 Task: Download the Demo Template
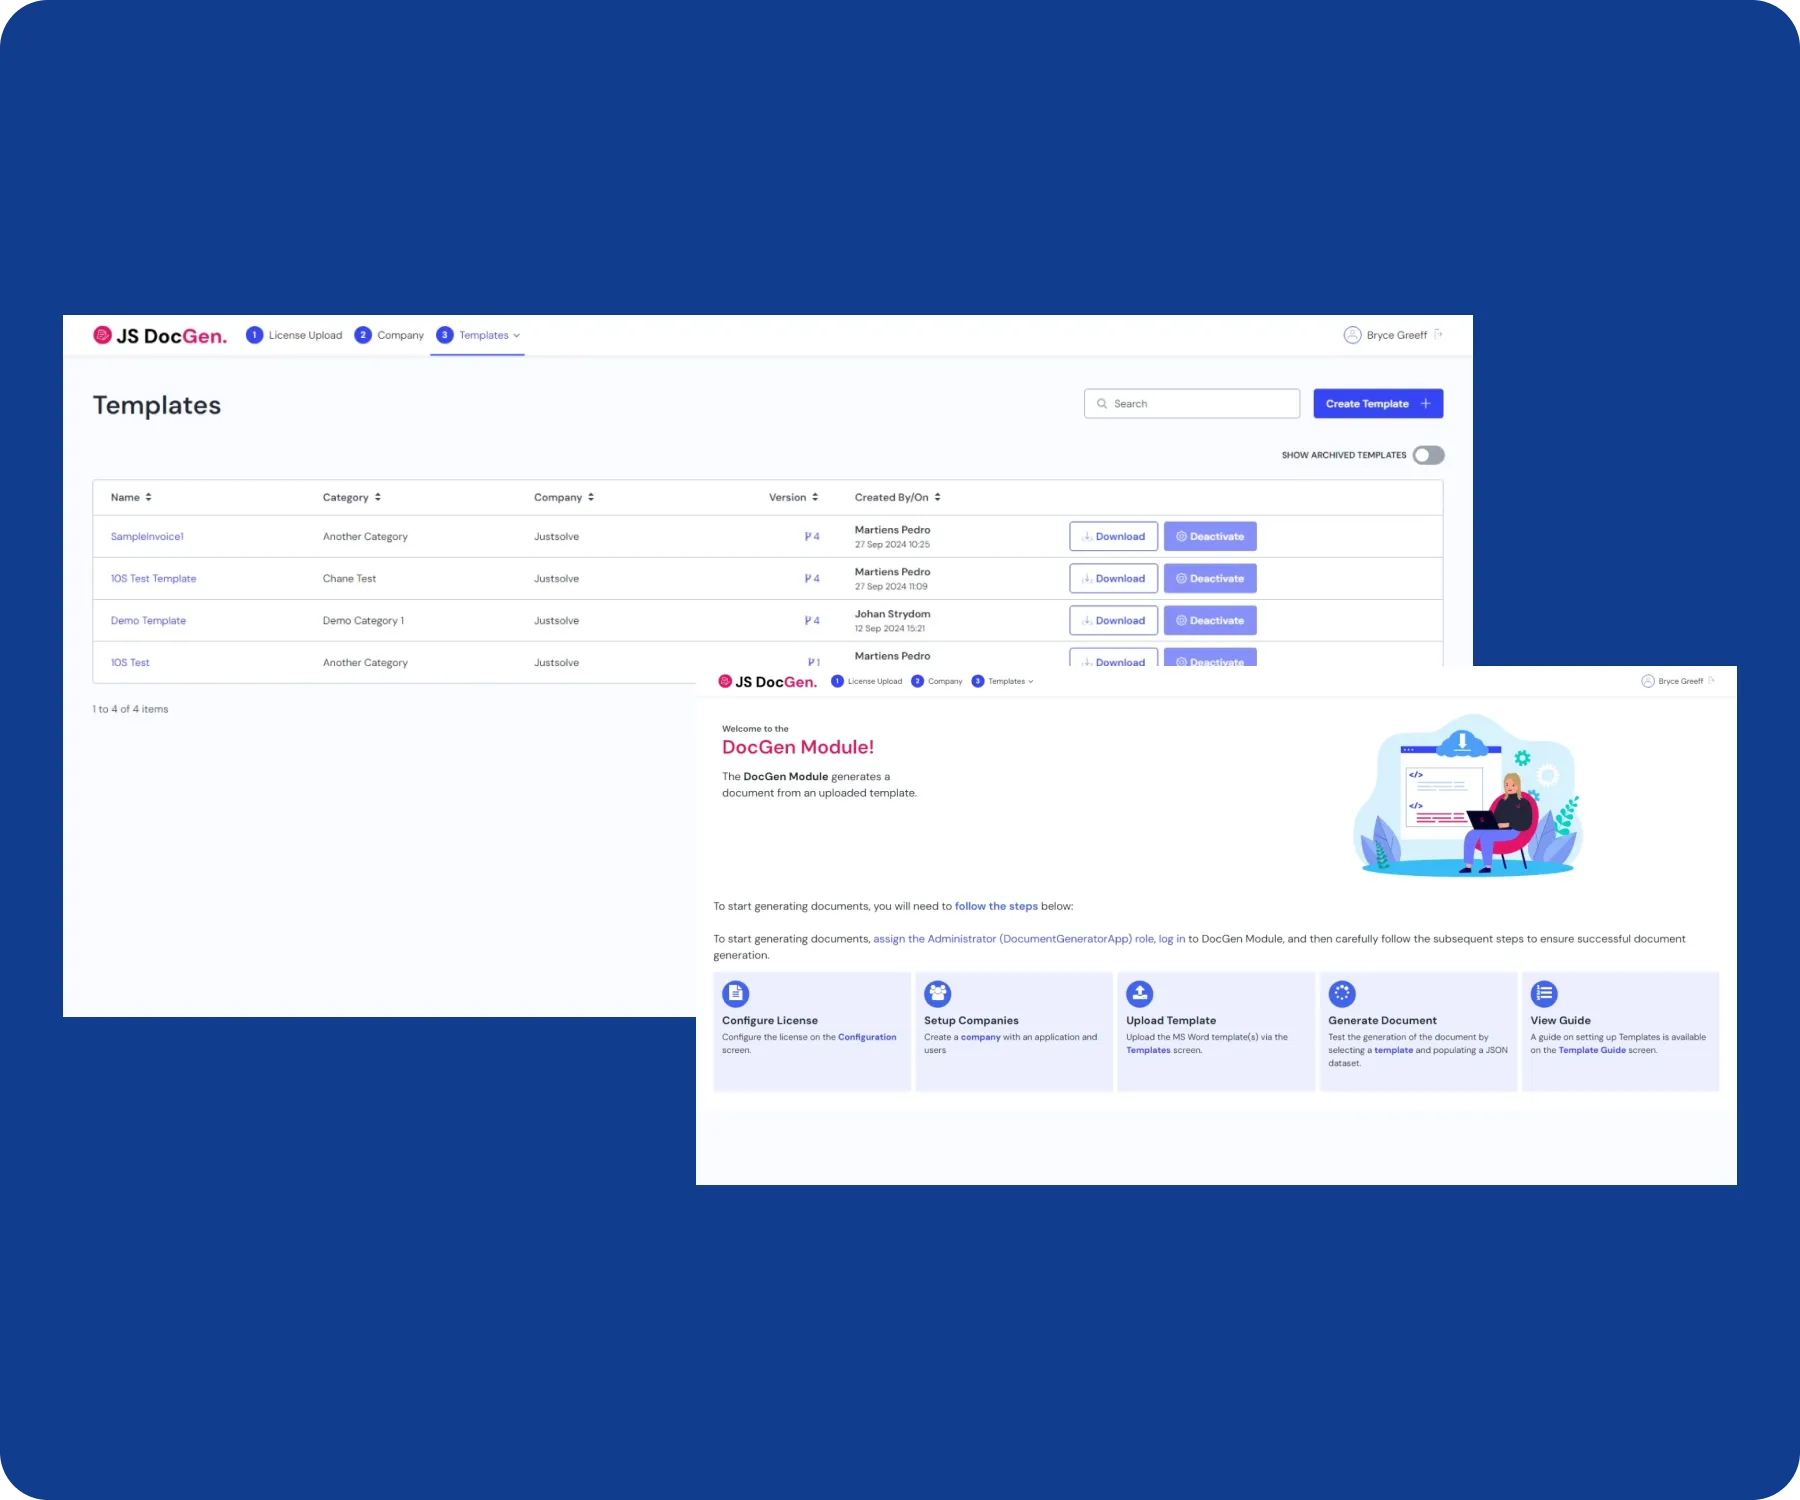coord(1113,621)
